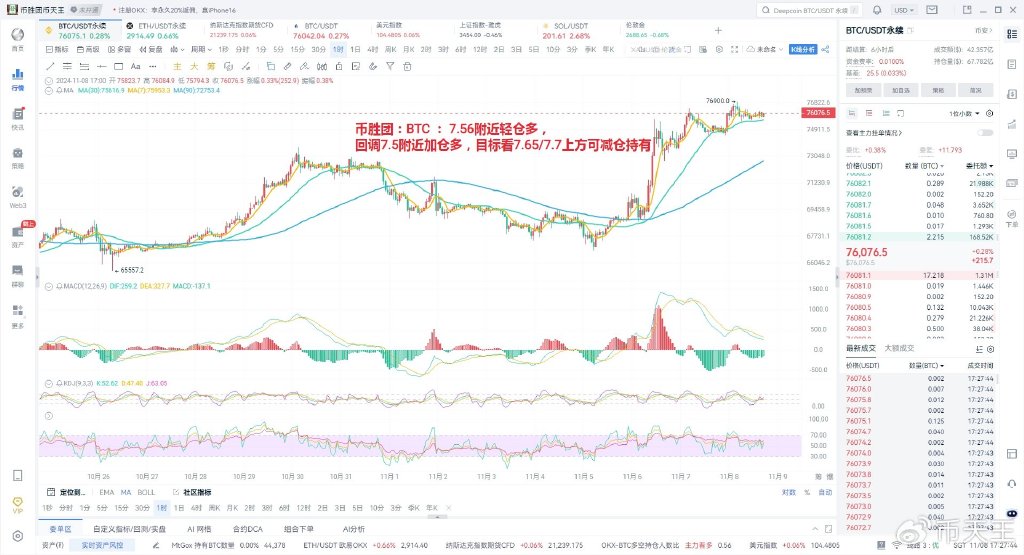Click the 复盘 replay button
Viewport: 1024px width, 555px height.
[151, 50]
